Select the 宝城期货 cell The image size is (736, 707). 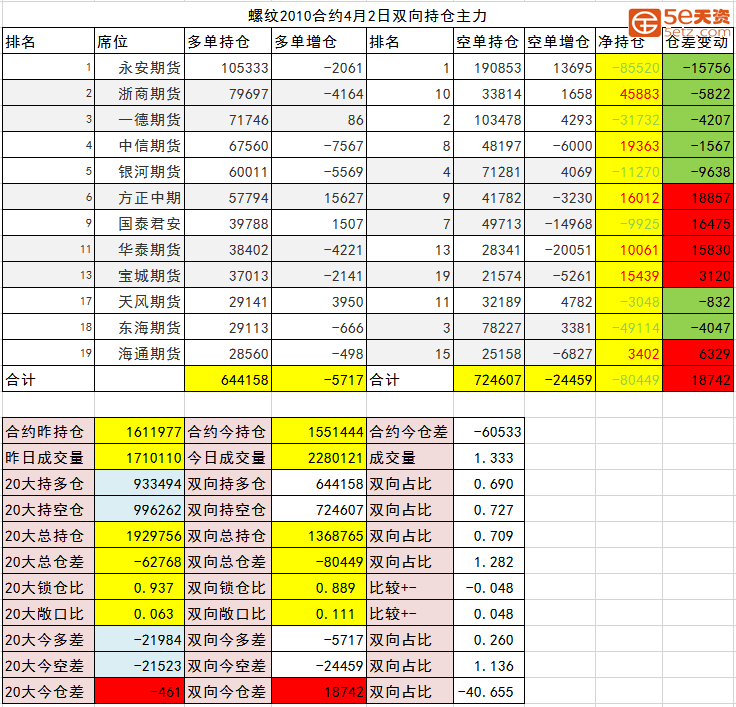pyautogui.click(x=139, y=275)
